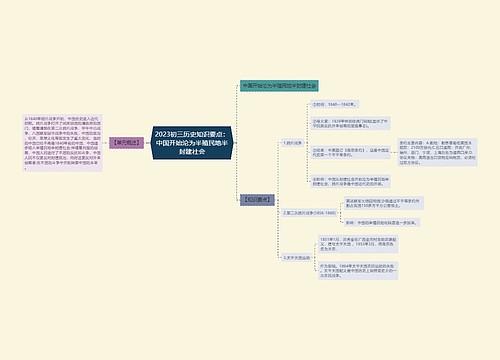500x360 pixels.
Task: Click the purple 【单元概述】 node
Action: click(x=127, y=143)
